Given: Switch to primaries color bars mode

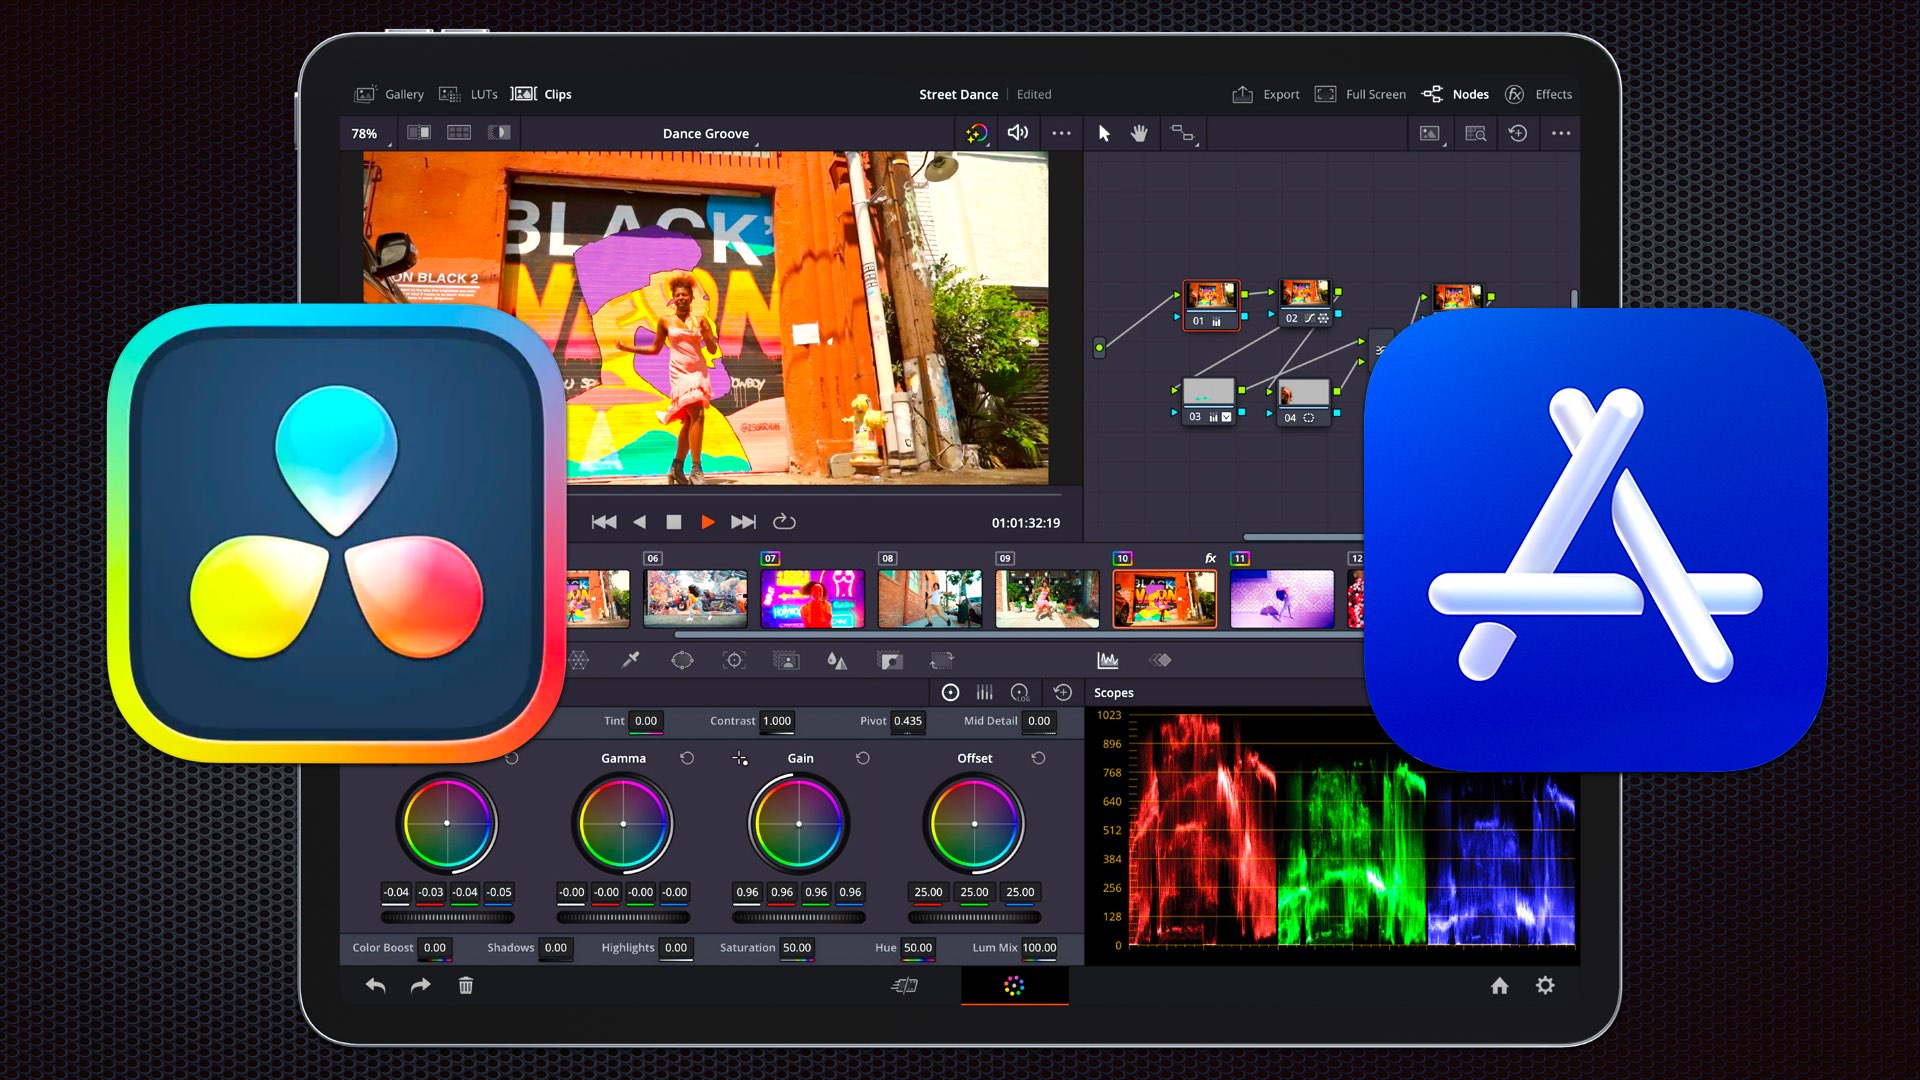Looking at the screenshot, I should pos(985,692).
